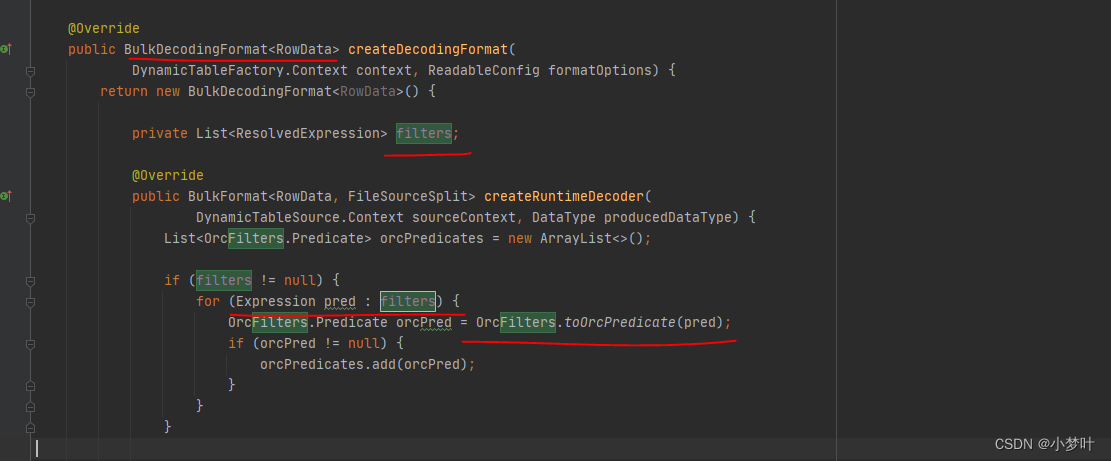Click the ReadableConfig type name
Image resolution: width=1111 pixels, height=461 pixels.
click(x=484, y=71)
